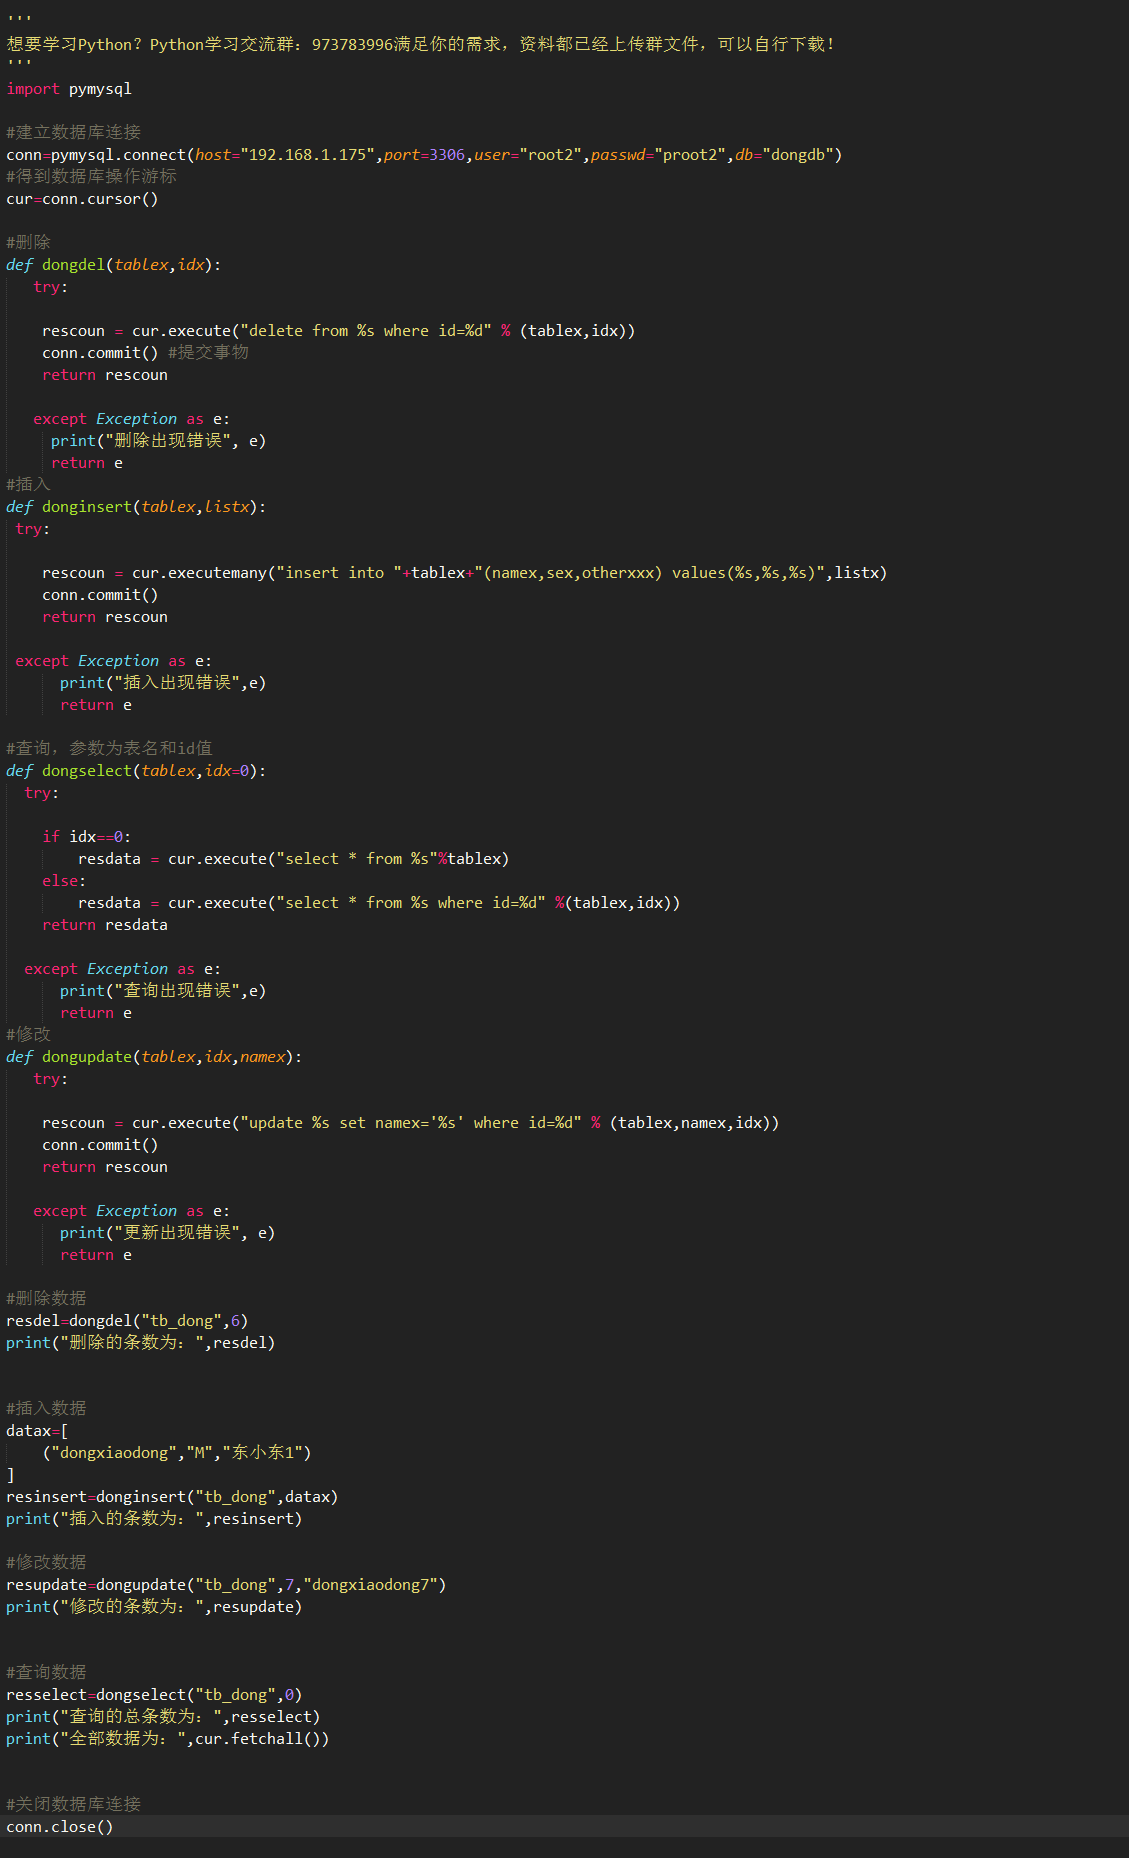This screenshot has height=1858, width=1129.
Task: Click the select with 'where id=%d' line
Action: (379, 903)
